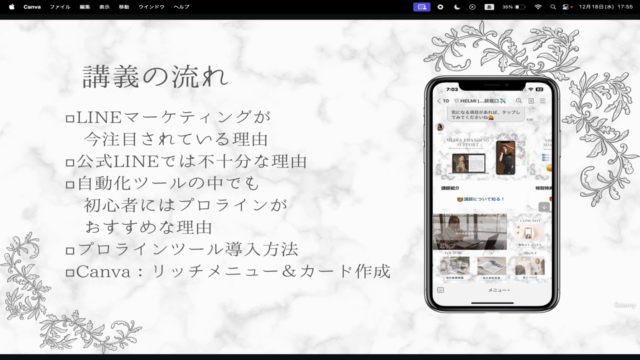Open the Canva application menu
The width and height of the screenshot is (640, 360).
click(x=32, y=7)
